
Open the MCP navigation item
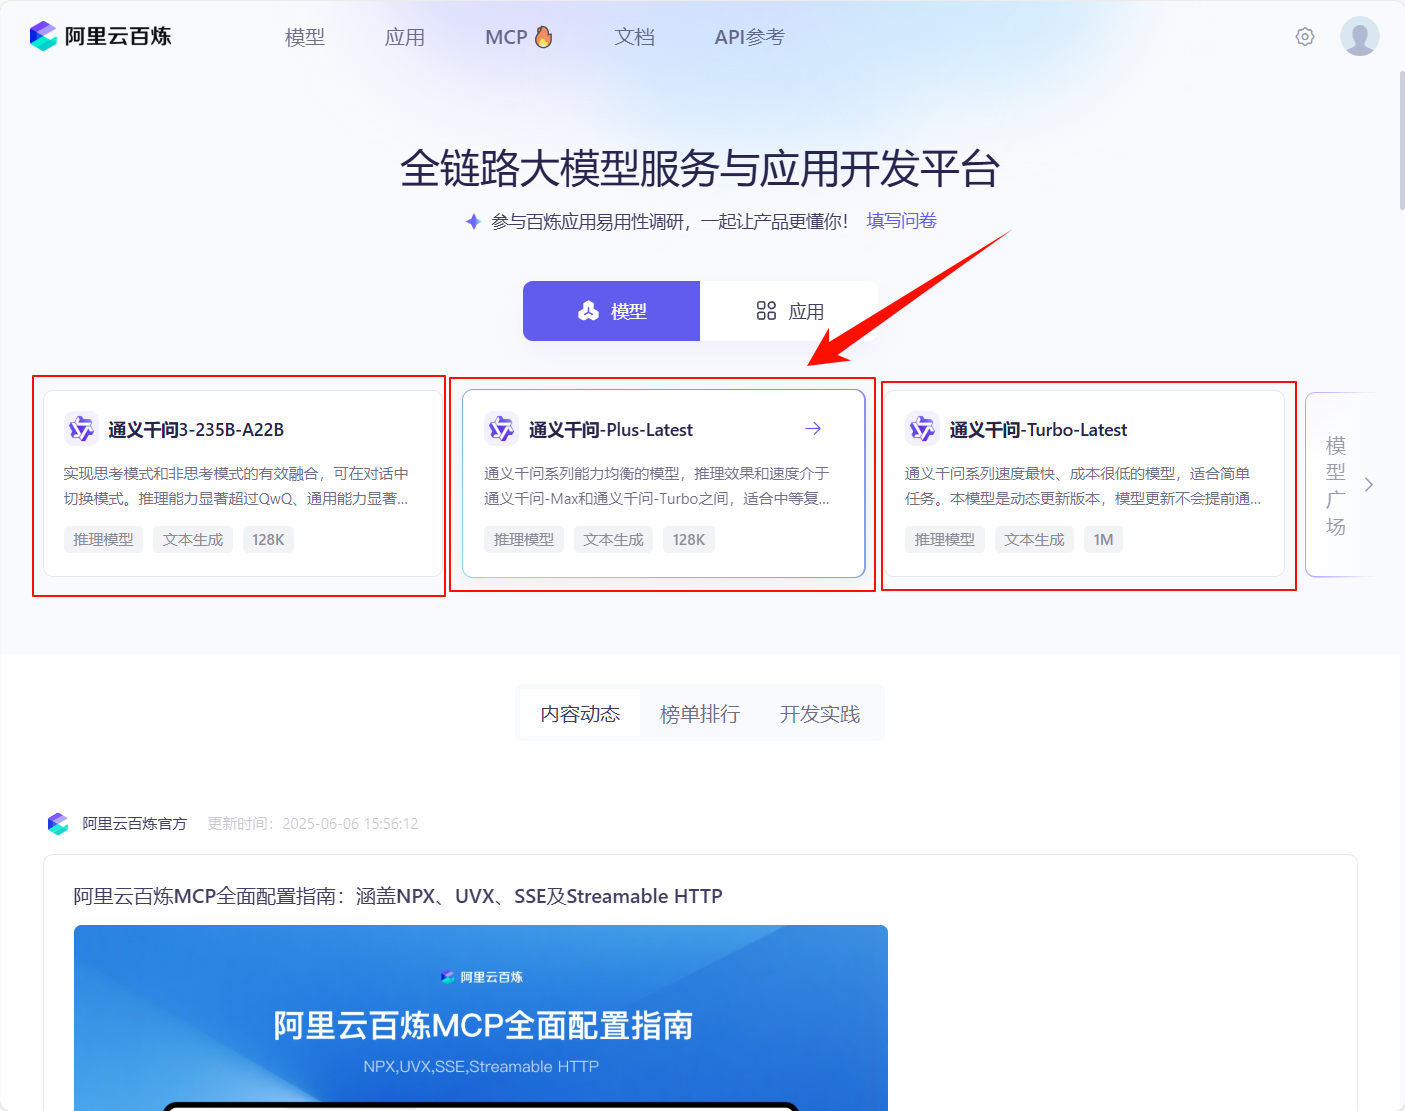click(506, 37)
